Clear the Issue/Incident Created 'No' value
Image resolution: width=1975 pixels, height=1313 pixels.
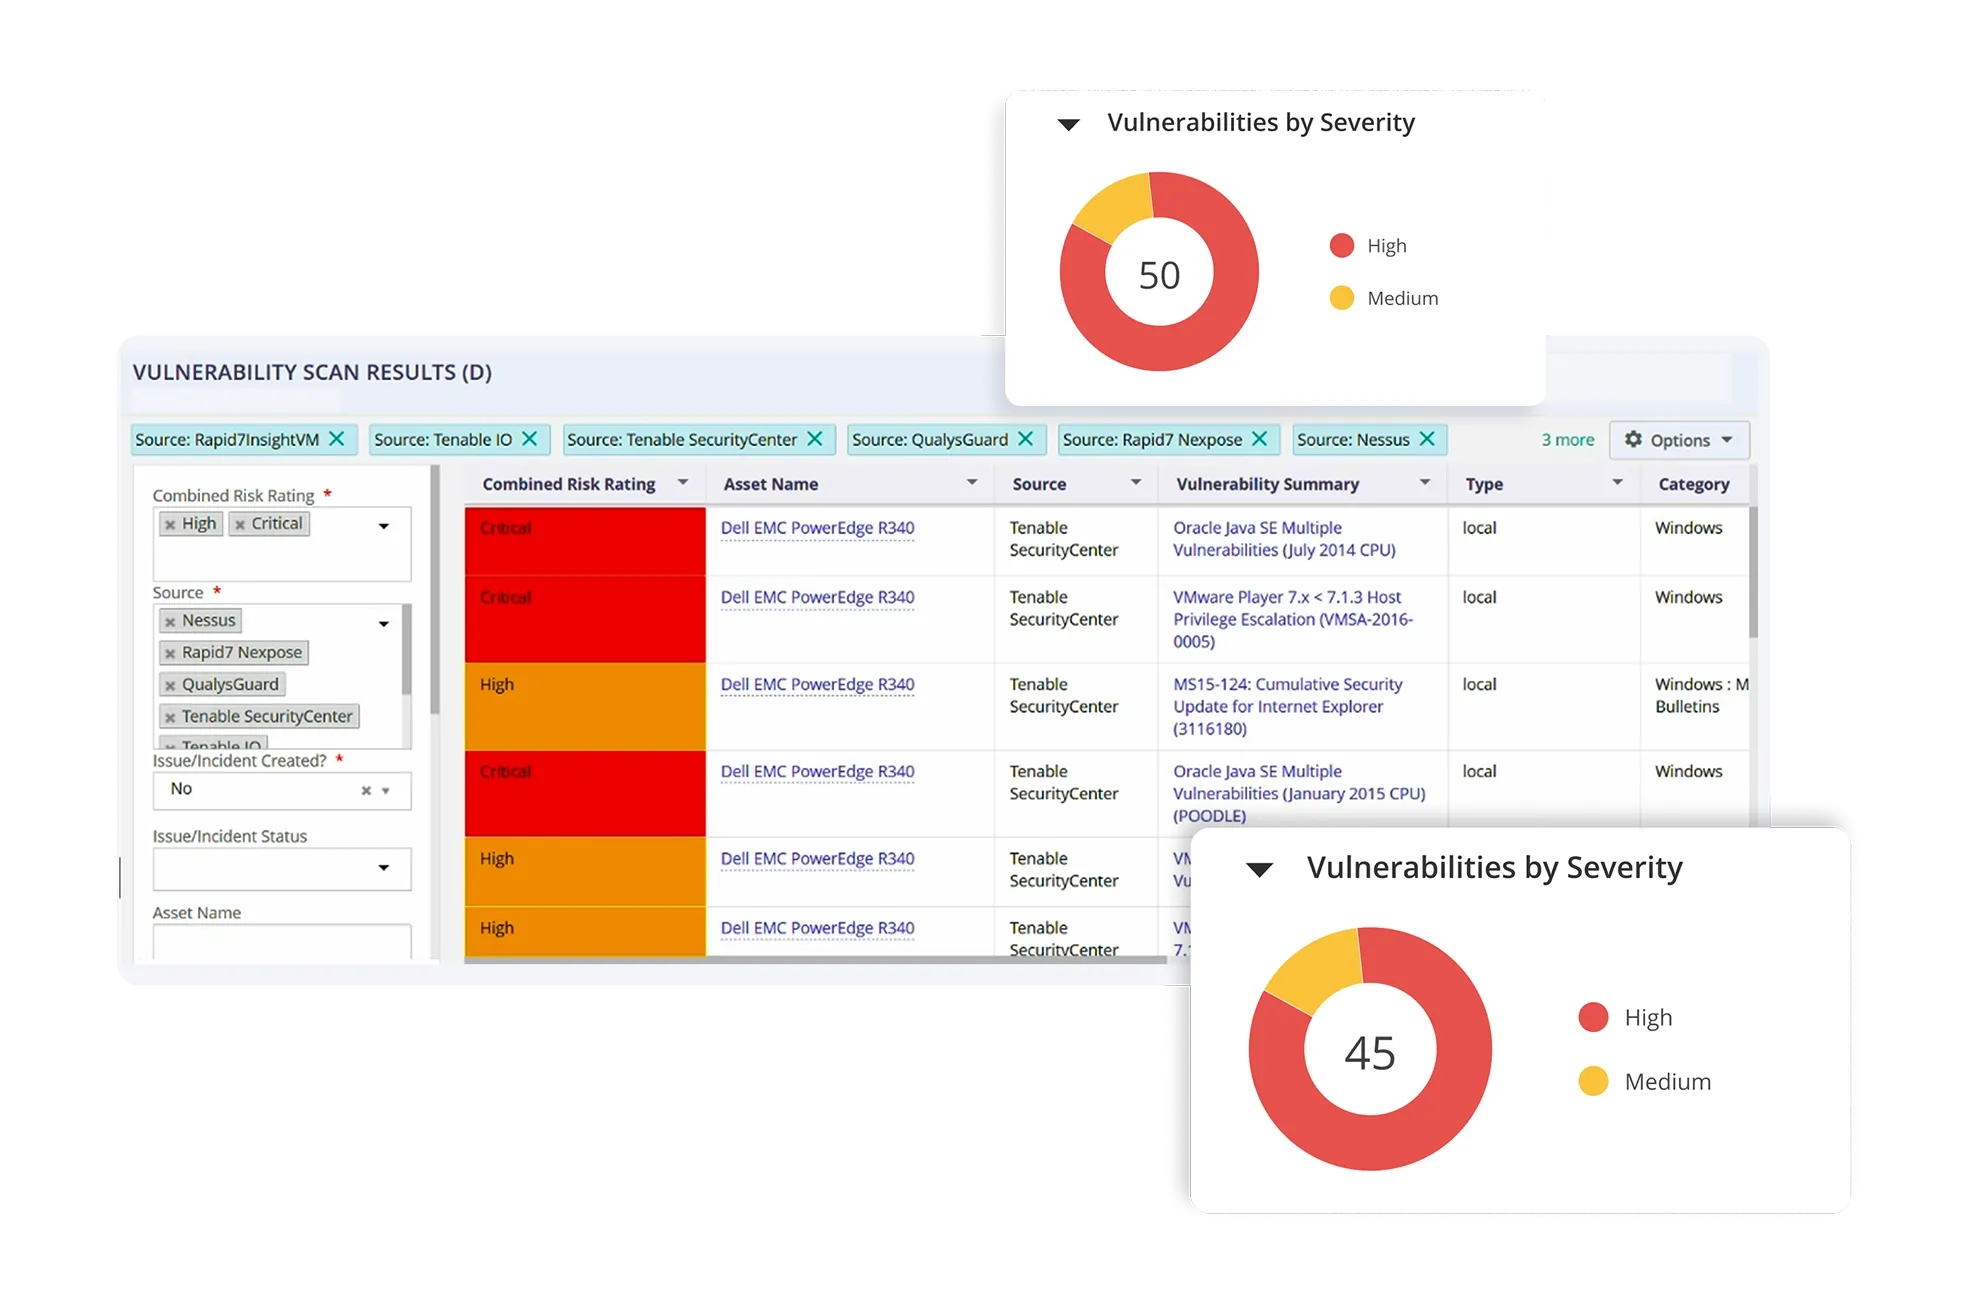[x=366, y=791]
